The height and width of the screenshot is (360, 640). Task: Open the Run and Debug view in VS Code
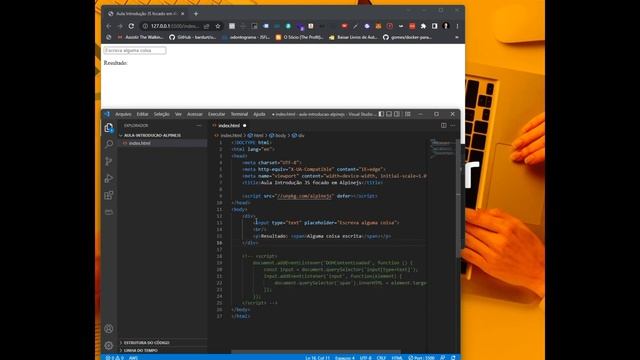pyautogui.click(x=109, y=178)
